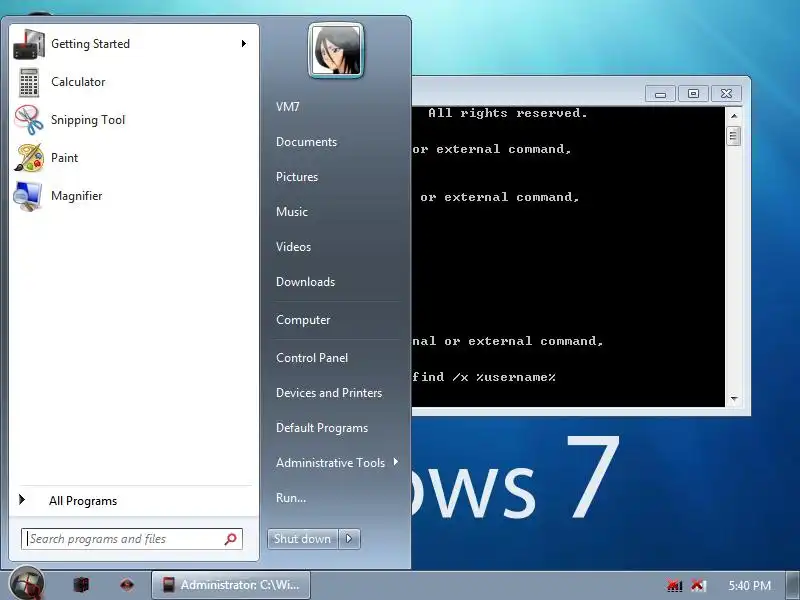The image size is (800, 600).
Task: Click "All rights reserved." text in console
Action: 508,113
